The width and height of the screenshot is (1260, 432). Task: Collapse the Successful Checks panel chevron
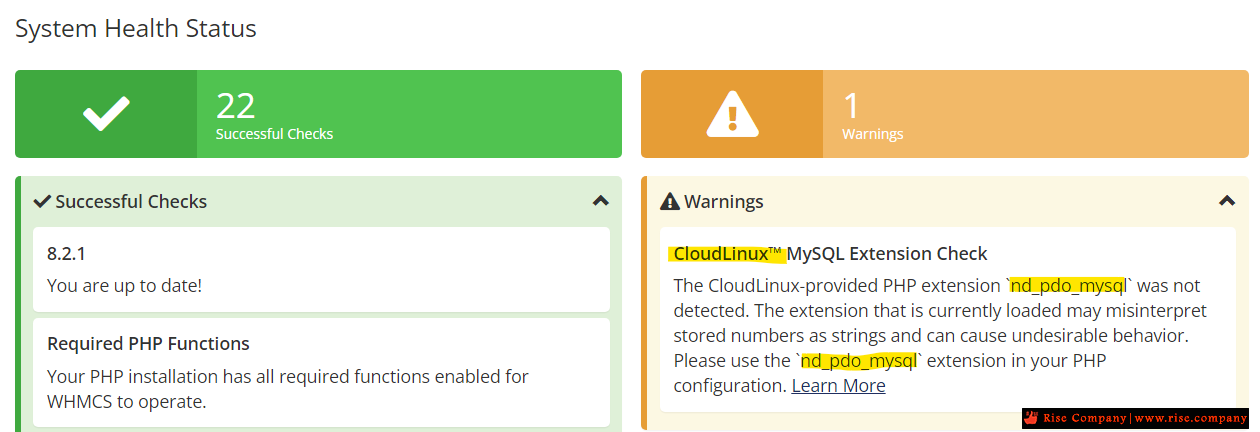click(600, 201)
